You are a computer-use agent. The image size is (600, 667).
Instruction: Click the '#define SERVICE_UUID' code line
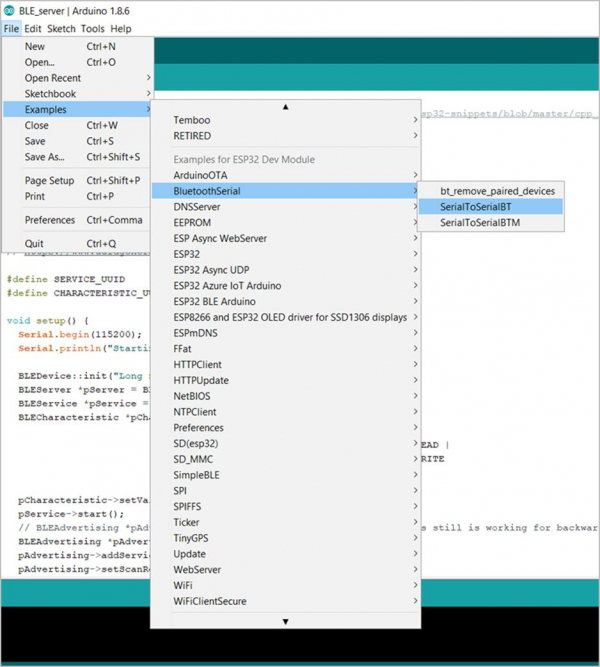66,279
